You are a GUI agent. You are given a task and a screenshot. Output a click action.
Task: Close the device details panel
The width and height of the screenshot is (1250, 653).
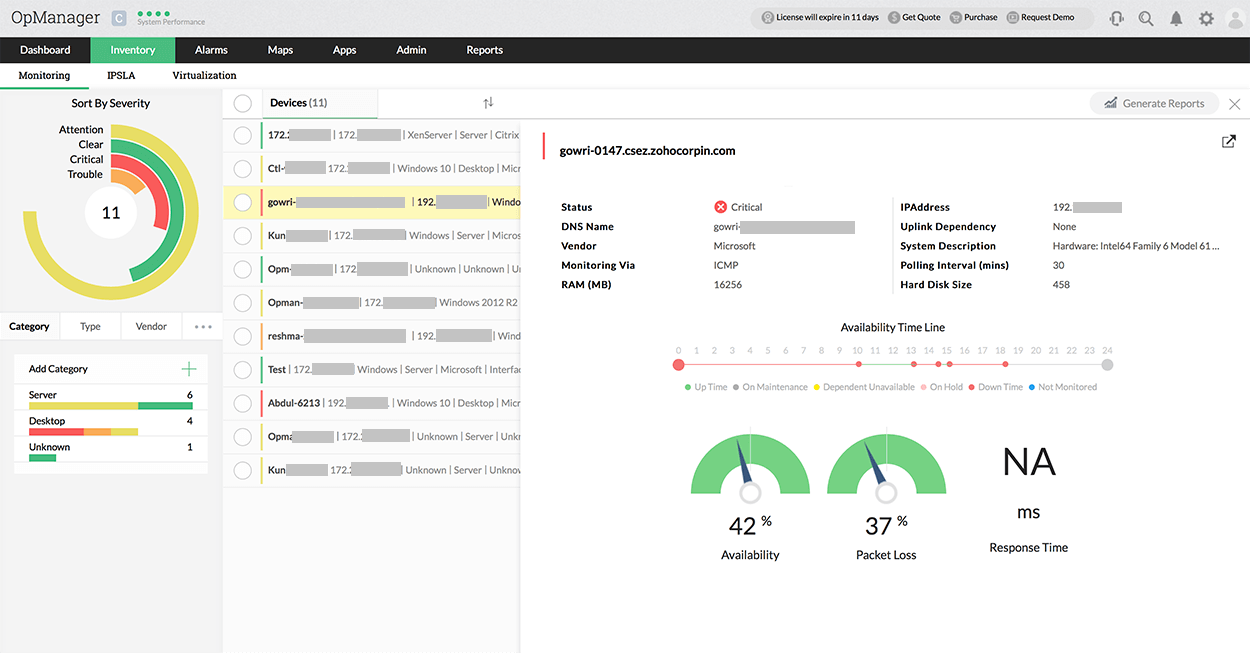[x=1235, y=104]
